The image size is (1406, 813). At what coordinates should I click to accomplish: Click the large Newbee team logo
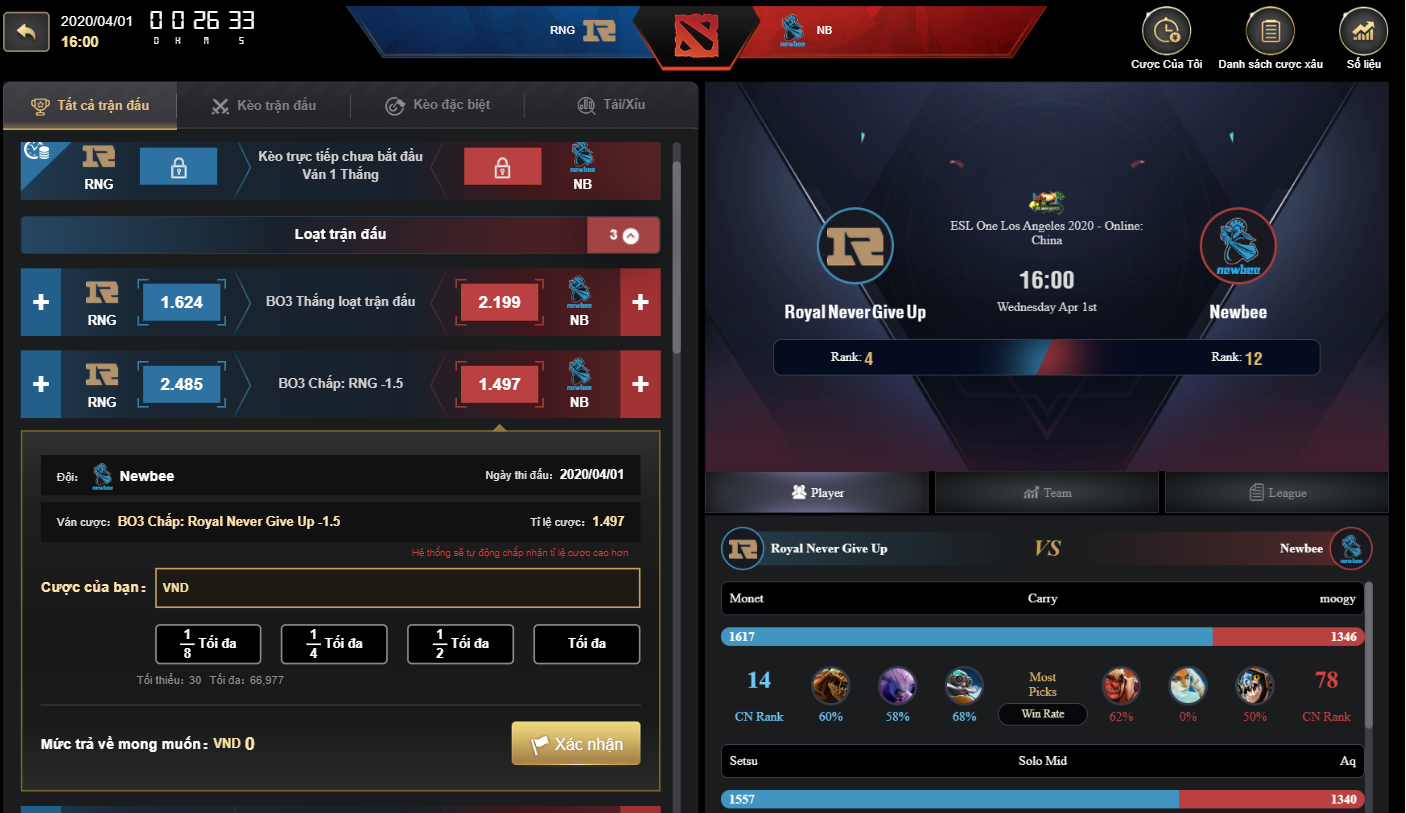[1238, 248]
